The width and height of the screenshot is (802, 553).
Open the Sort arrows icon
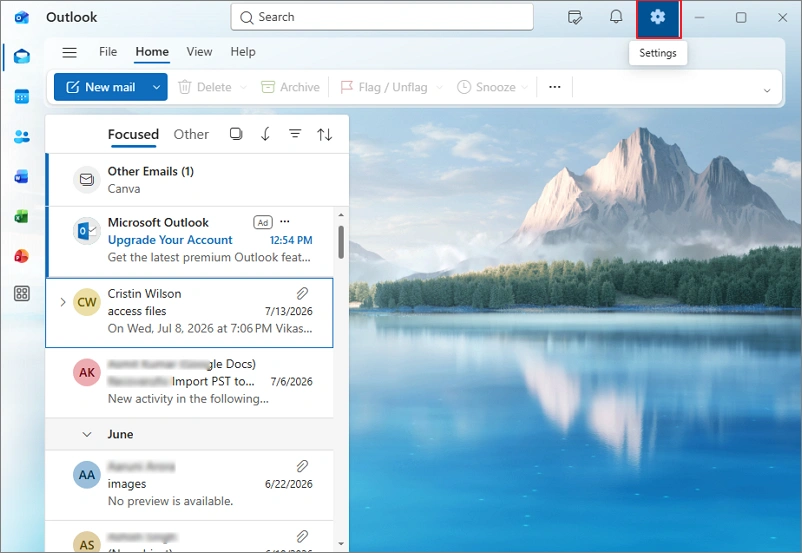point(324,135)
